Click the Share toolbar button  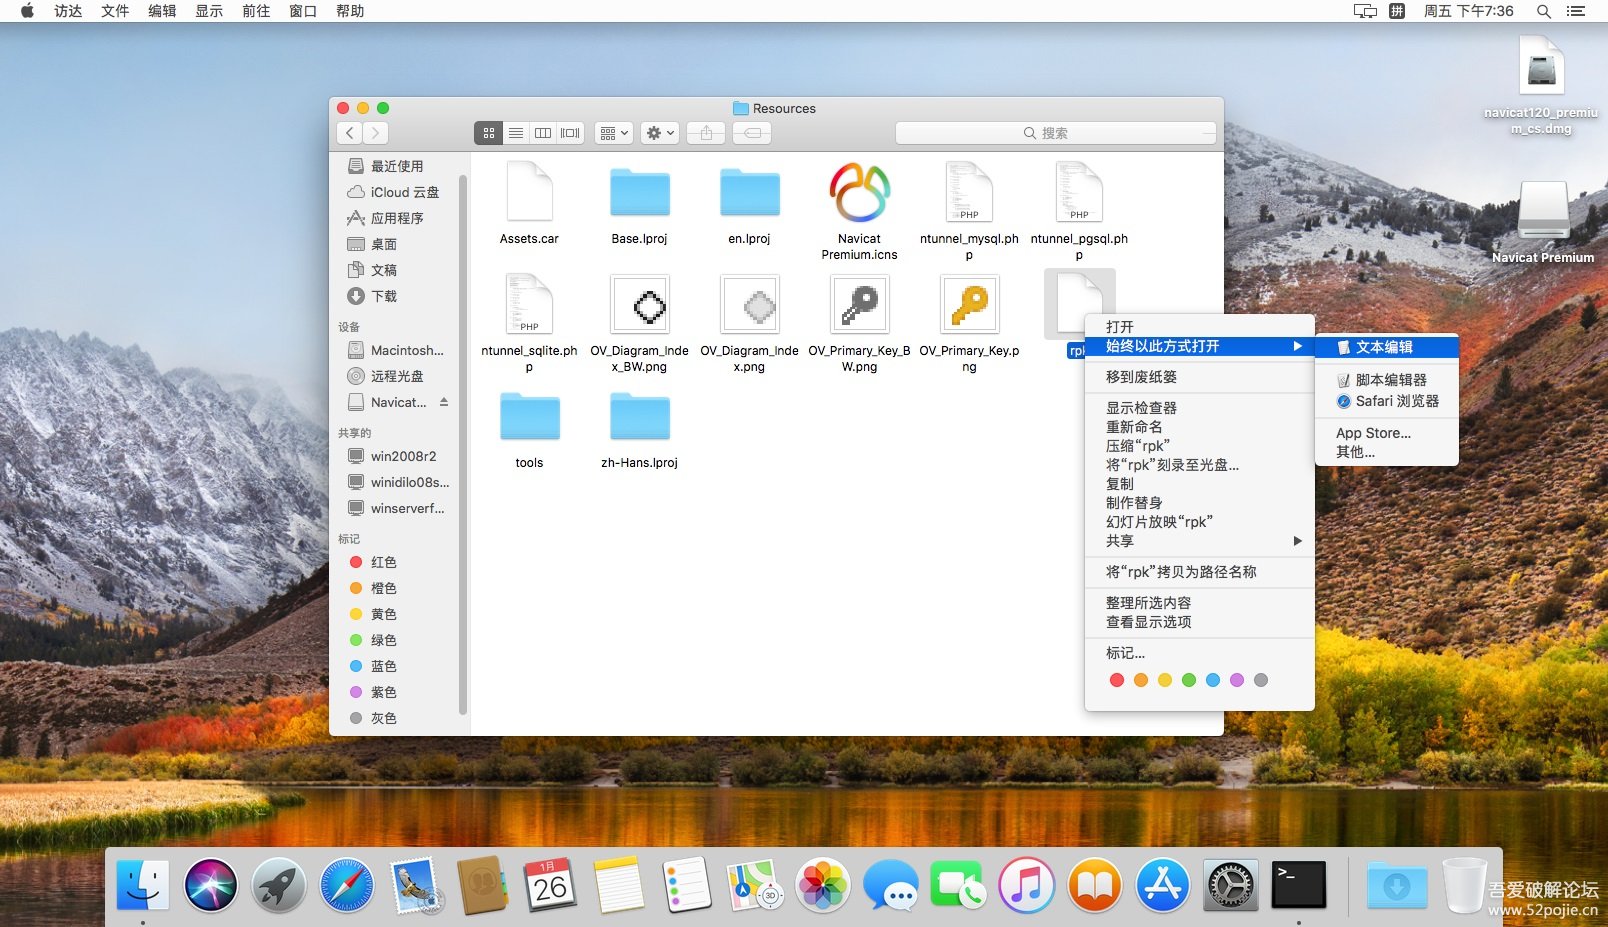point(706,133)
